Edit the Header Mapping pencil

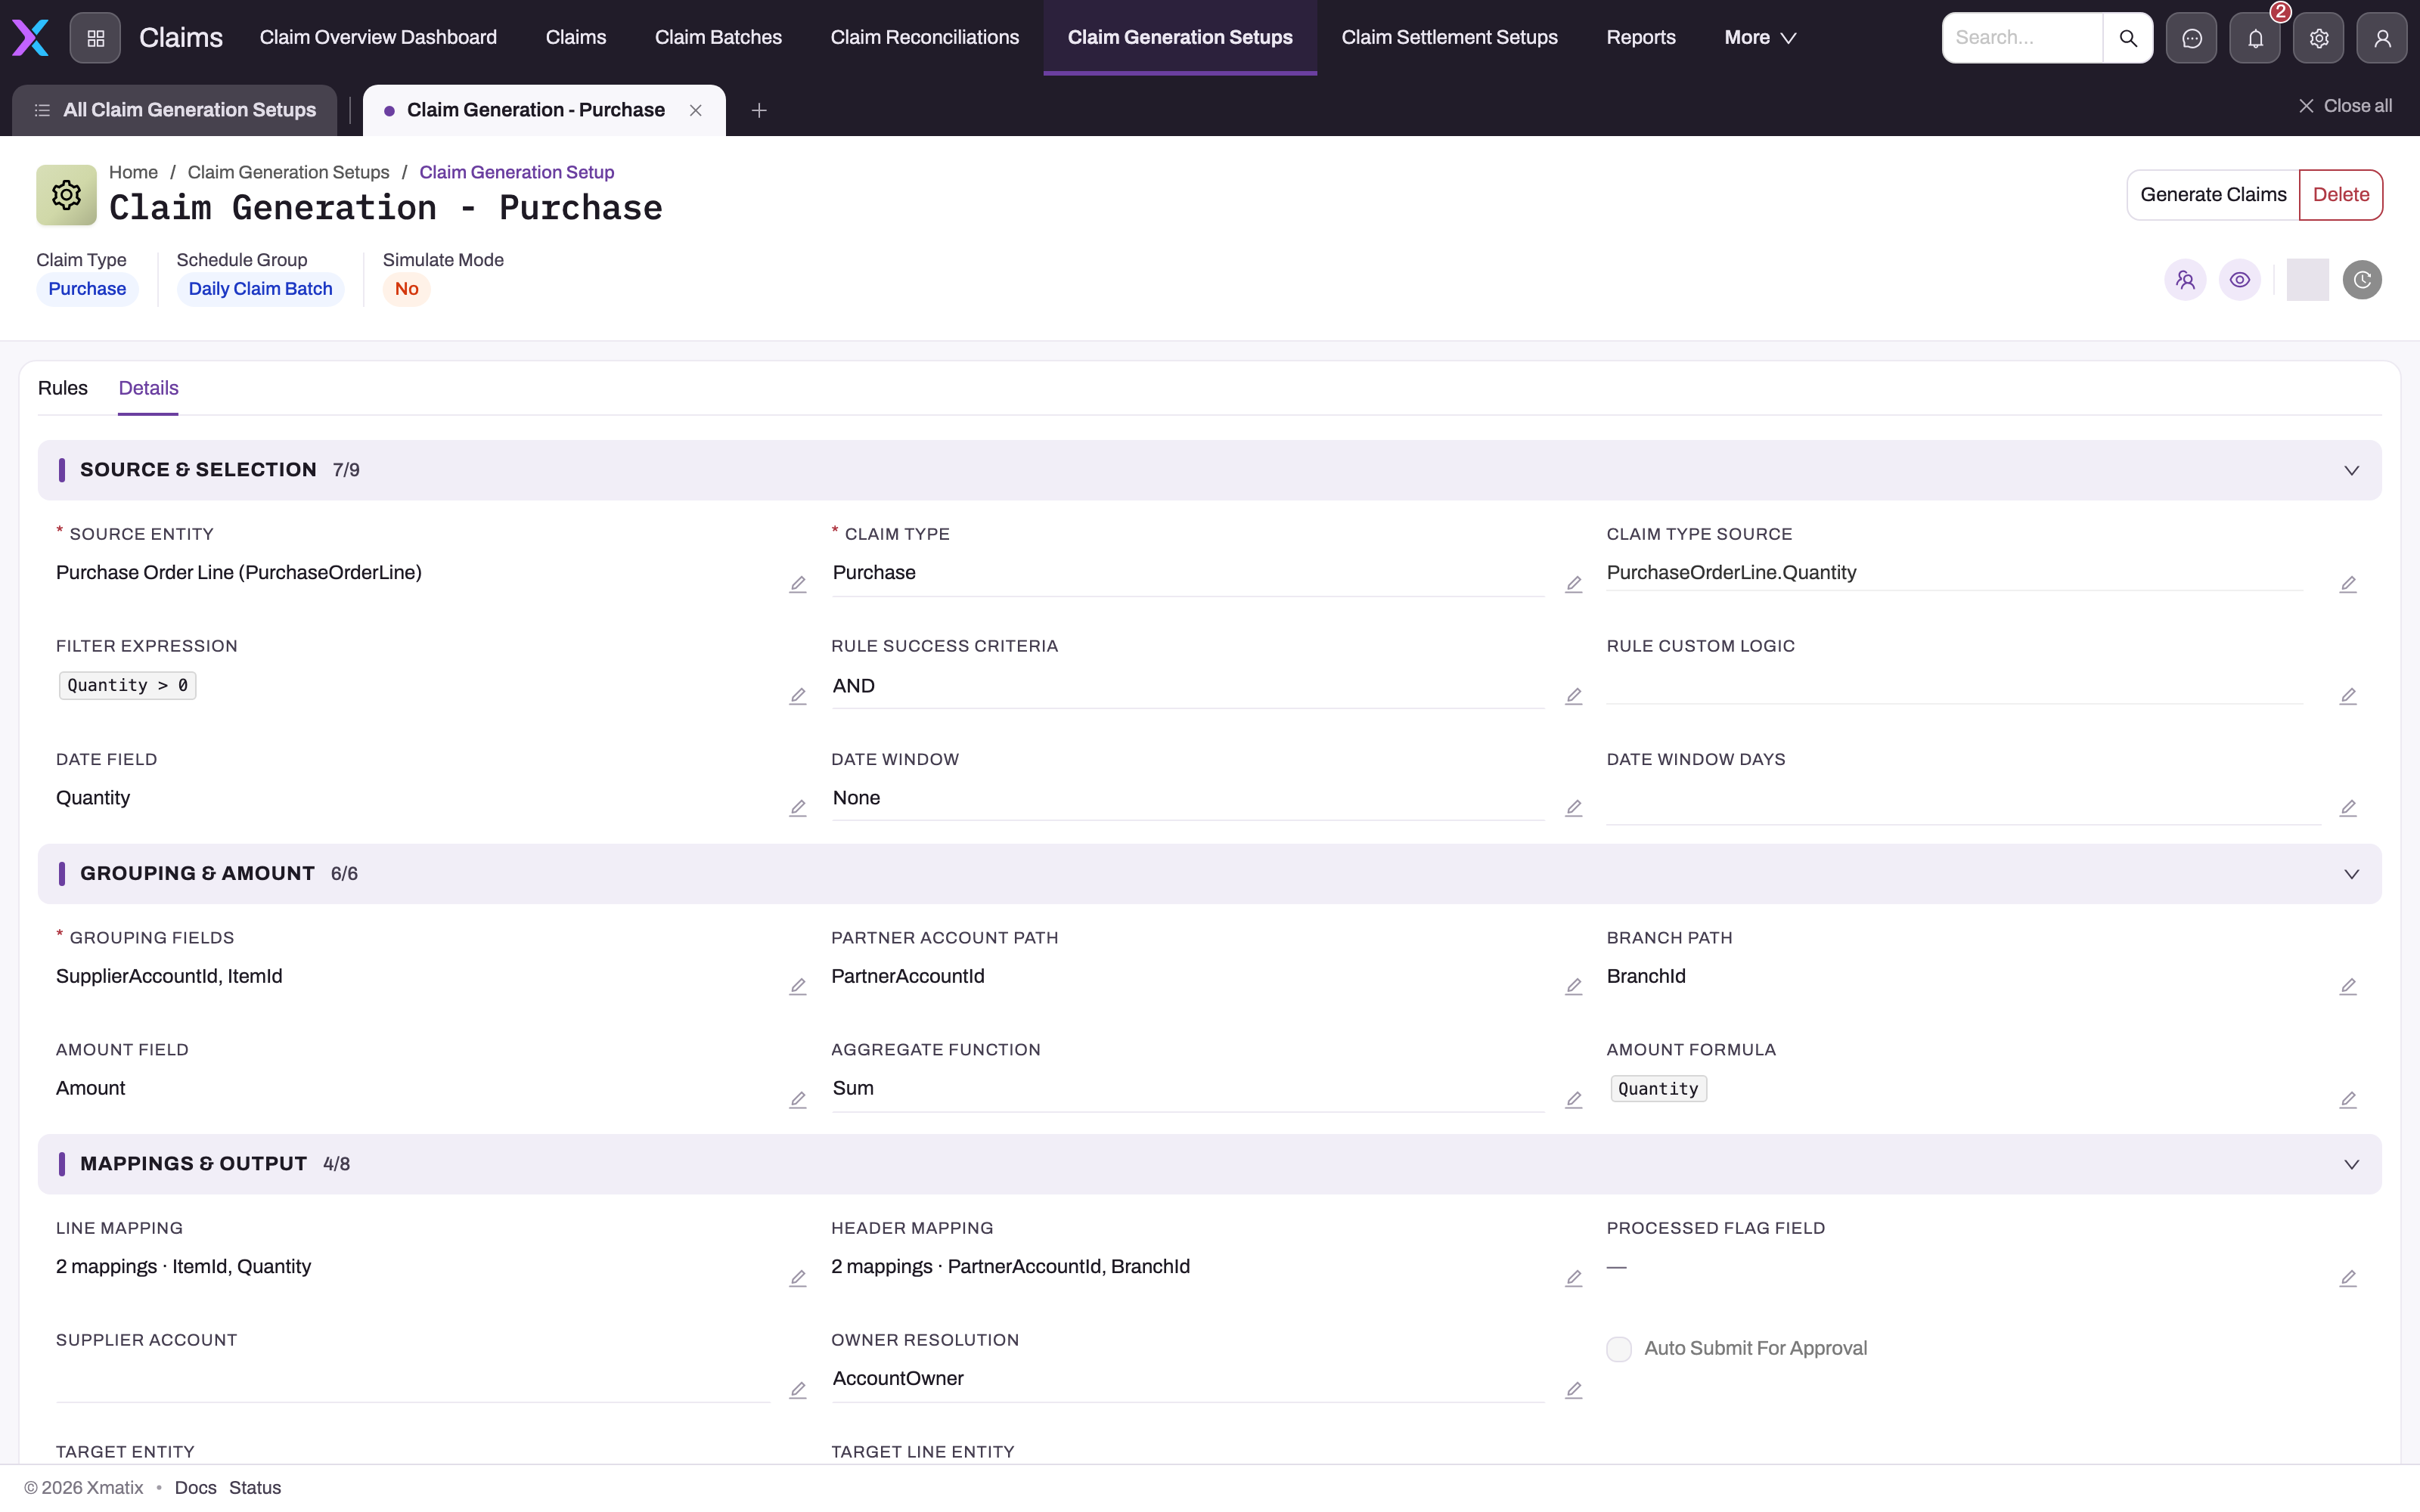click(x=1574, y=1279)
